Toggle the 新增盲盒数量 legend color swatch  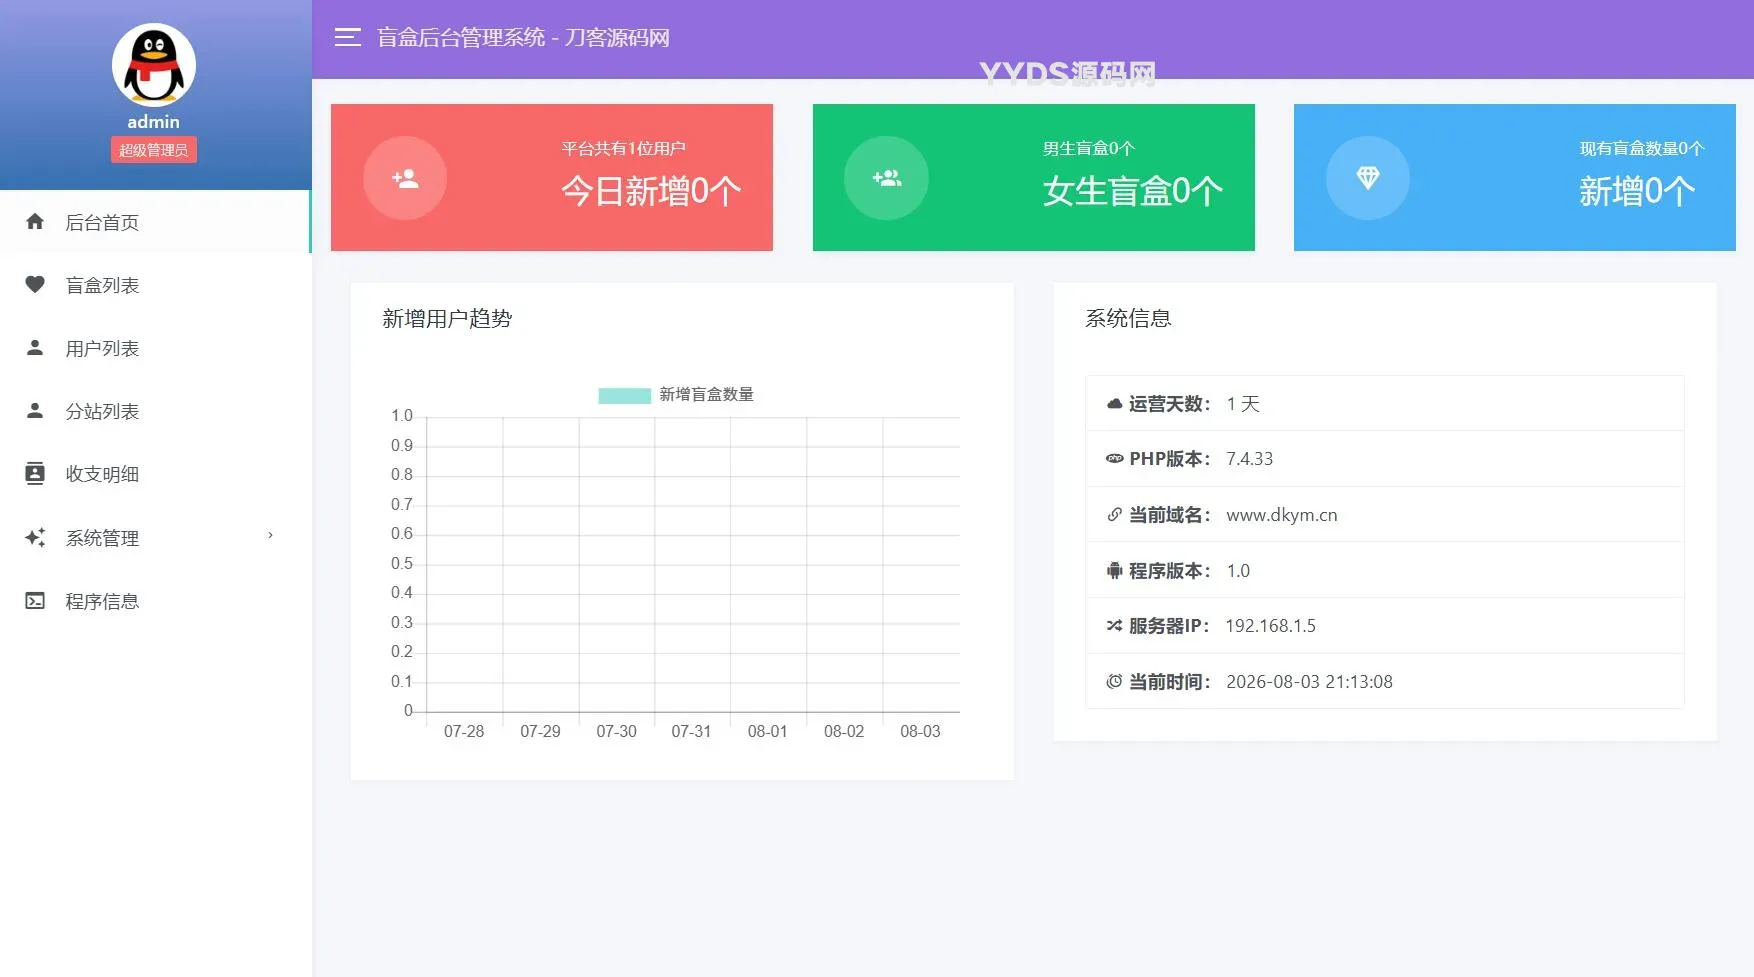(x=624, y=395)
